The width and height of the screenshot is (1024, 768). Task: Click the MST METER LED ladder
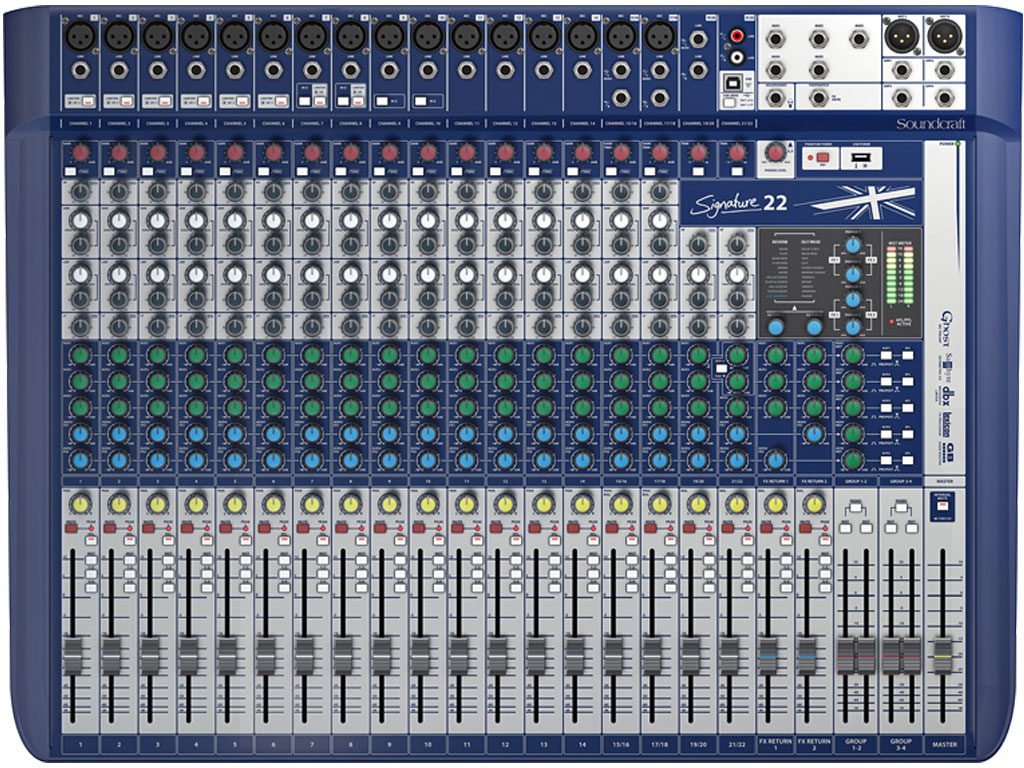(x=900, y=274)
